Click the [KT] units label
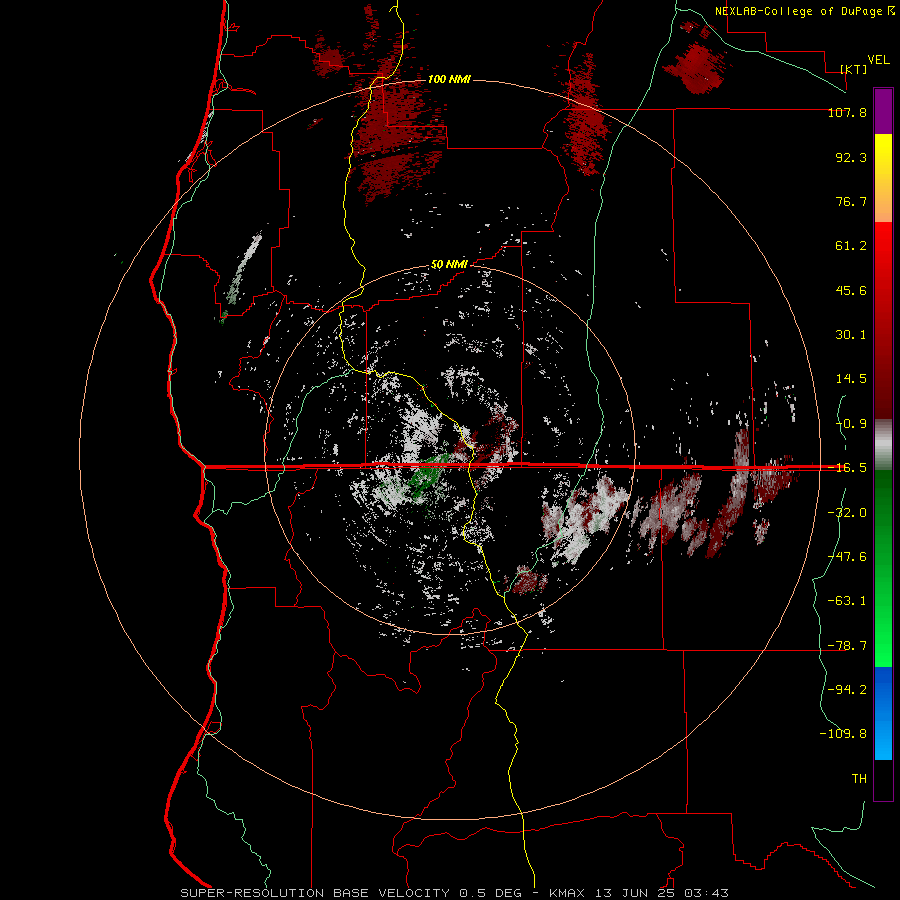 [854, 69]
